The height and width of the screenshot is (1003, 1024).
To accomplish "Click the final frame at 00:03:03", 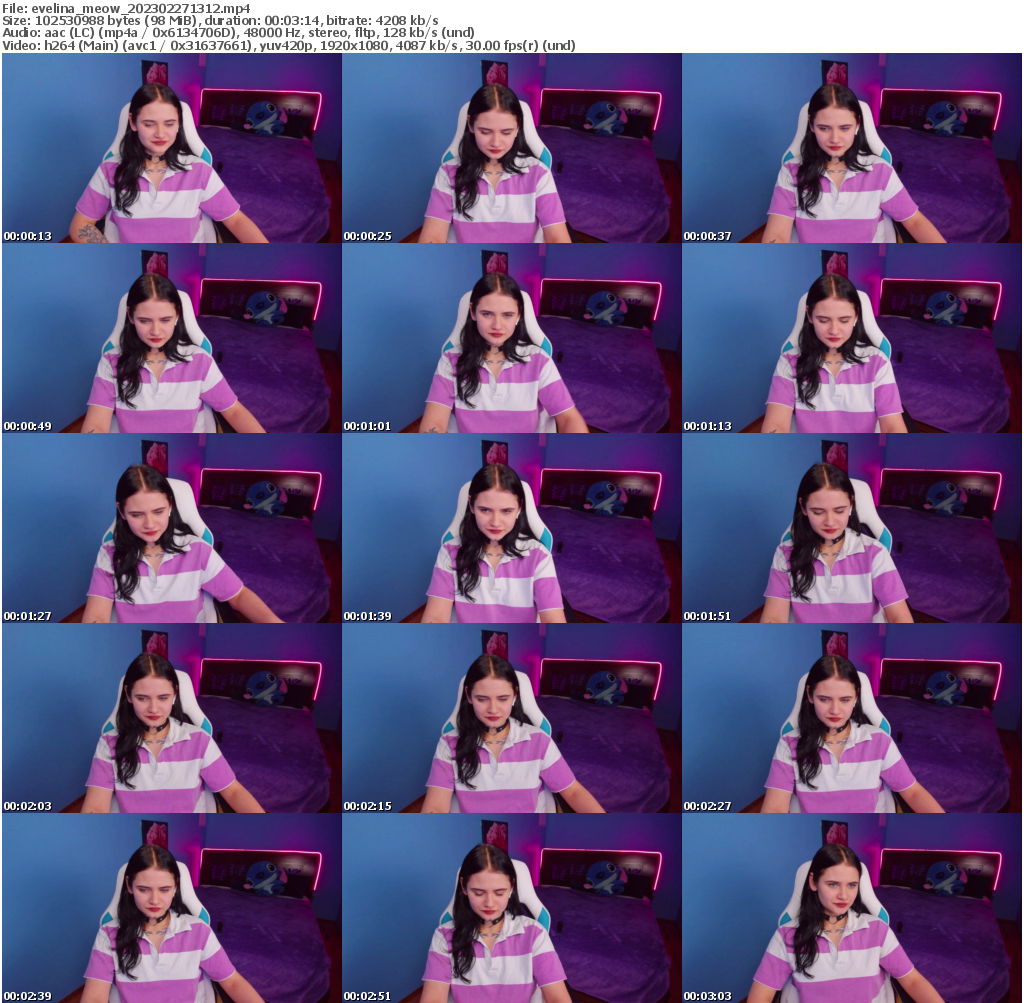I will (x=851, y=908).
